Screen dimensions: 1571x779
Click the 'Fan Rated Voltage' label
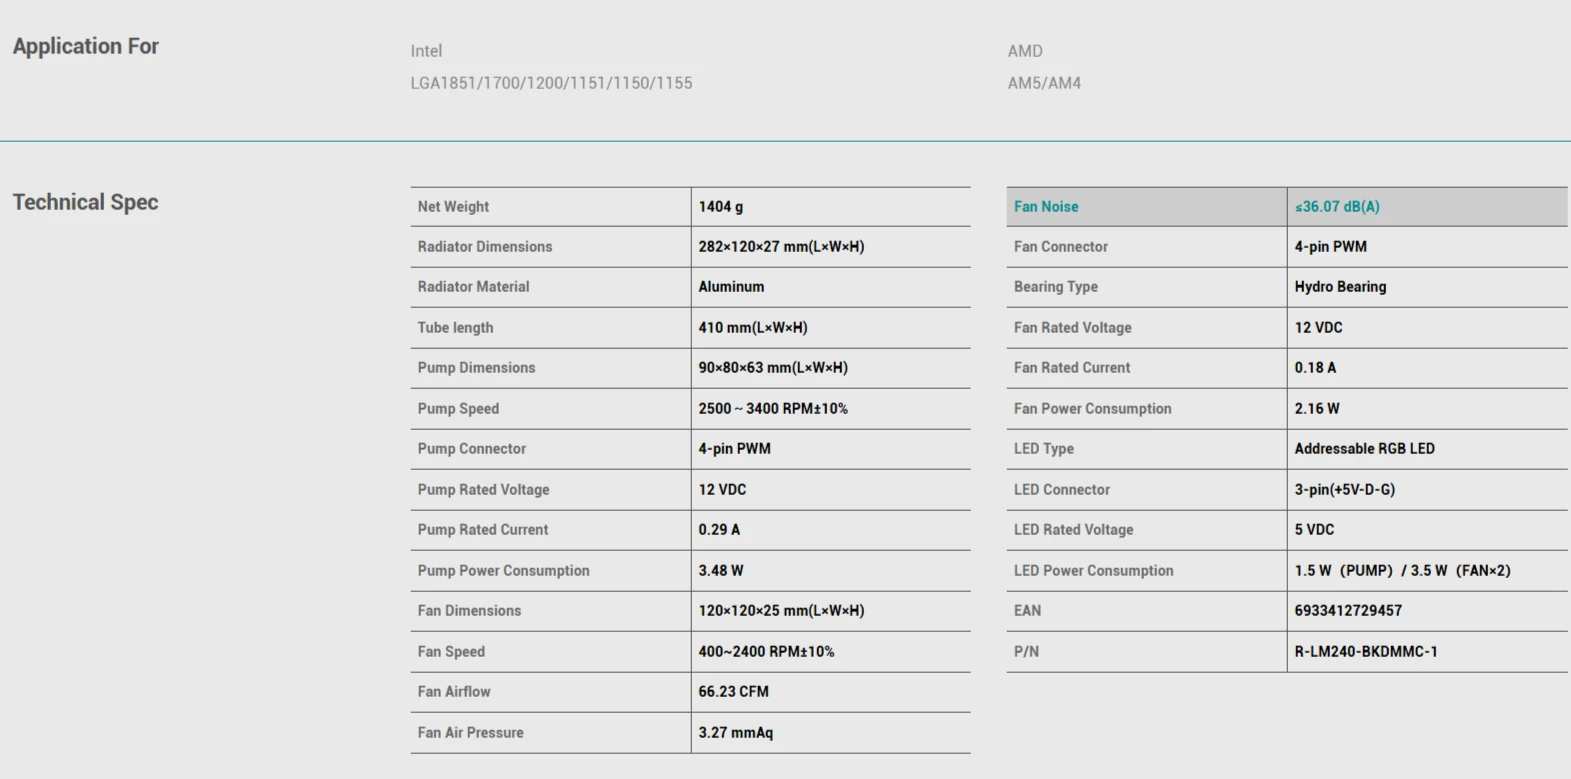(1073, 328)
